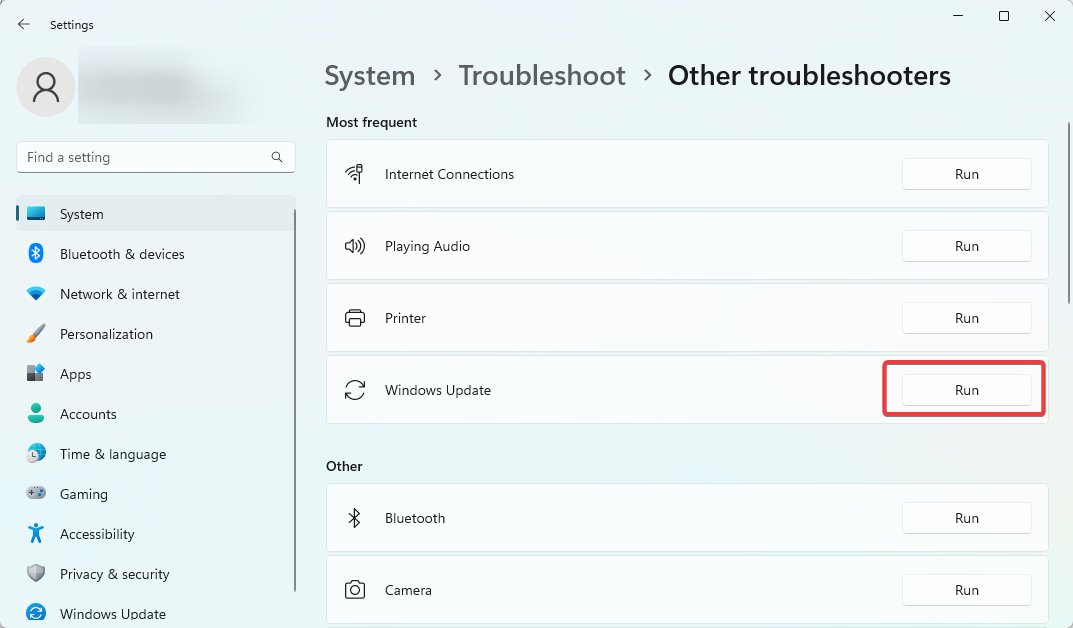The image size is (1073, 628).
Task: Run the Camera troubleshooter
Action: [966, 590]
